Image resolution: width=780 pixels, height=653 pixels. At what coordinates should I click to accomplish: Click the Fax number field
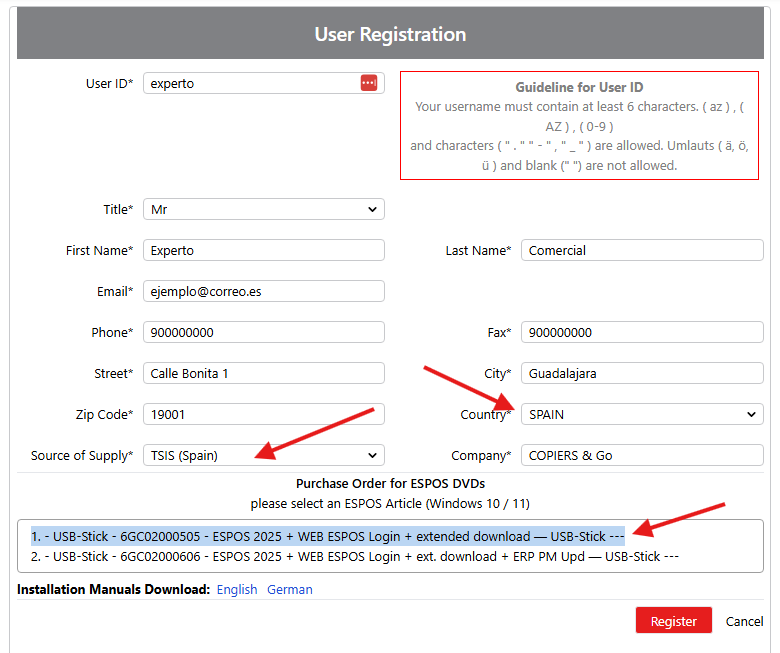pyautogui.click(x=641, y=332)
